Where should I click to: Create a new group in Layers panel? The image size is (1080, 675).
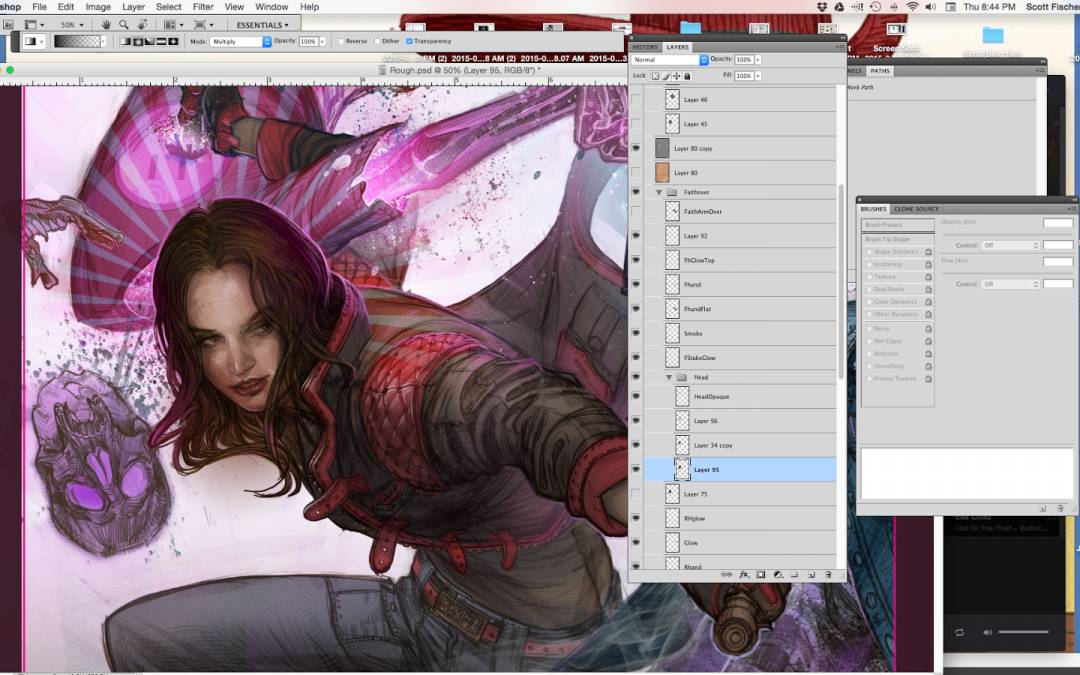794,574
